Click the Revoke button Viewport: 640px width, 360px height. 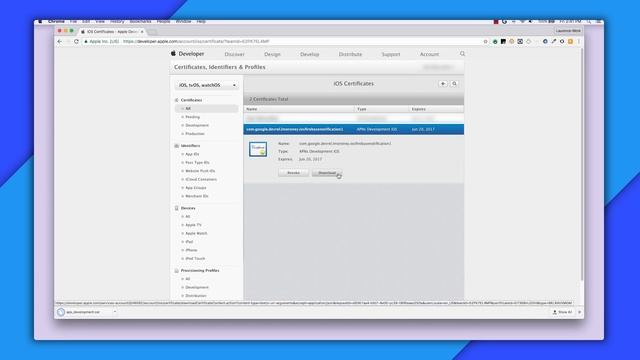(293, 173)
